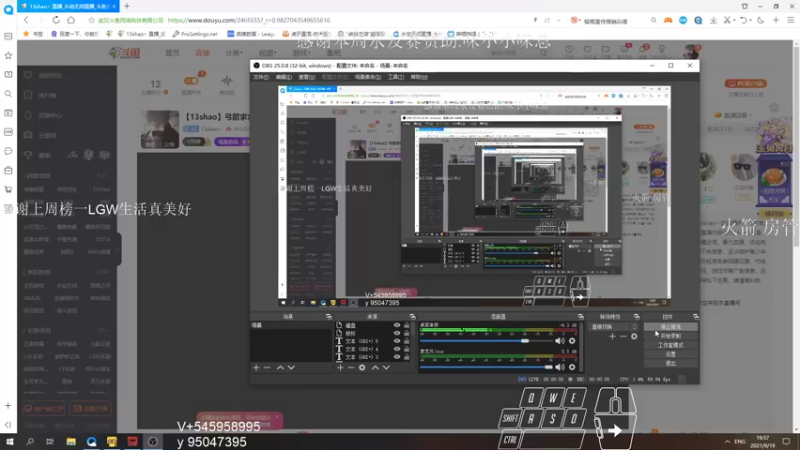This screenshot has height=450, width=800.
Task: Open microphone gear settings in mixer
Action: pos(572,367)
